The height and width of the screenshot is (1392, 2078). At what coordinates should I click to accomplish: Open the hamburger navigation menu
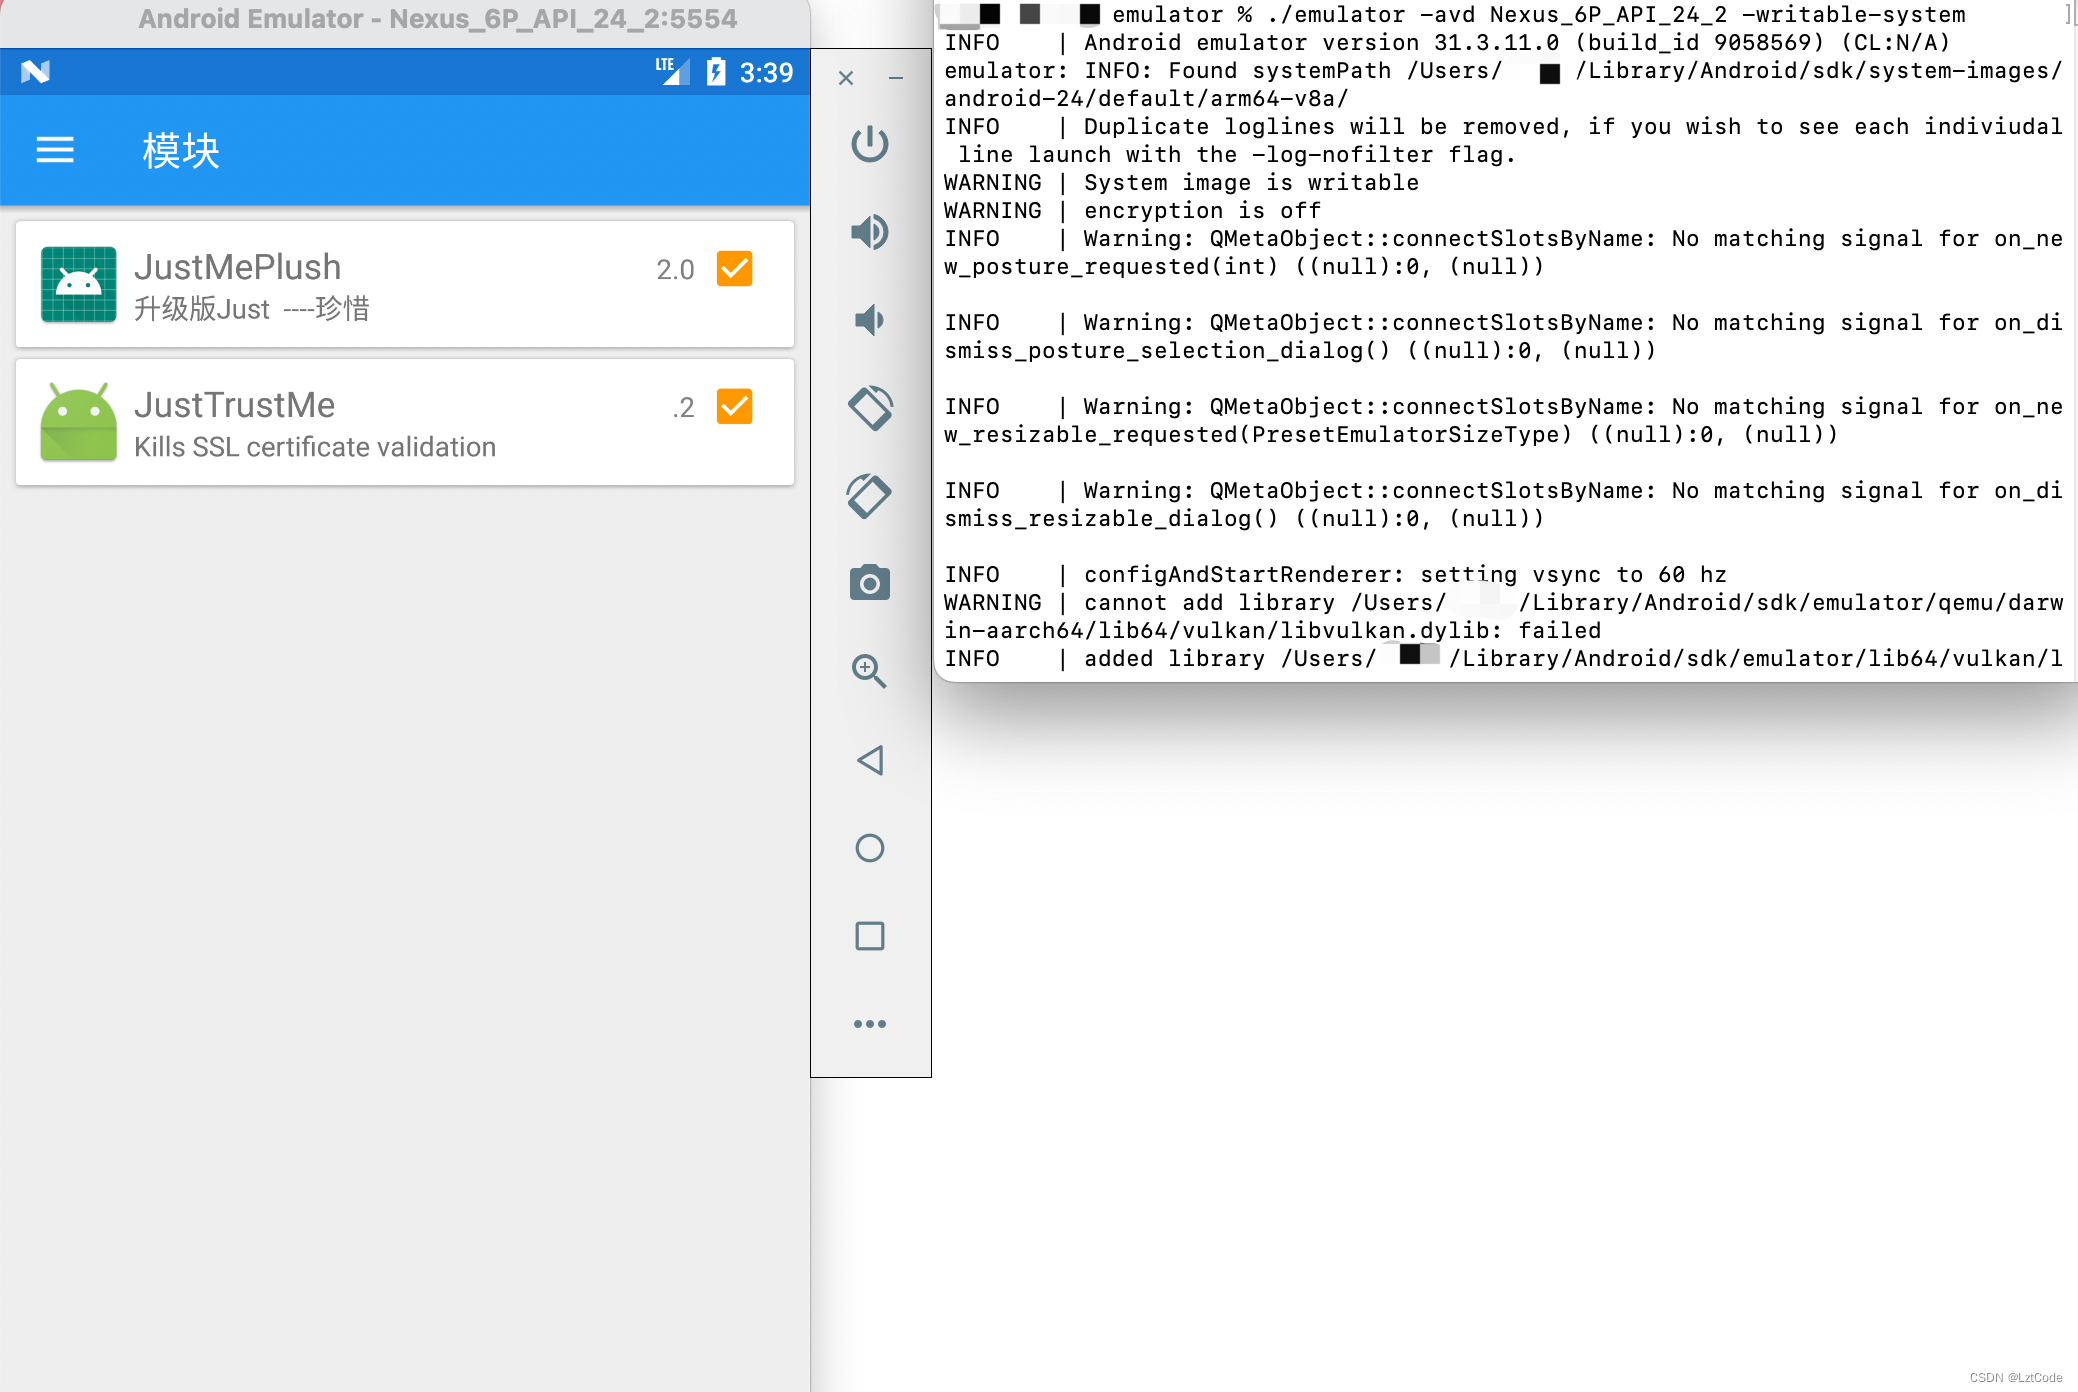(x=55, y=150)
